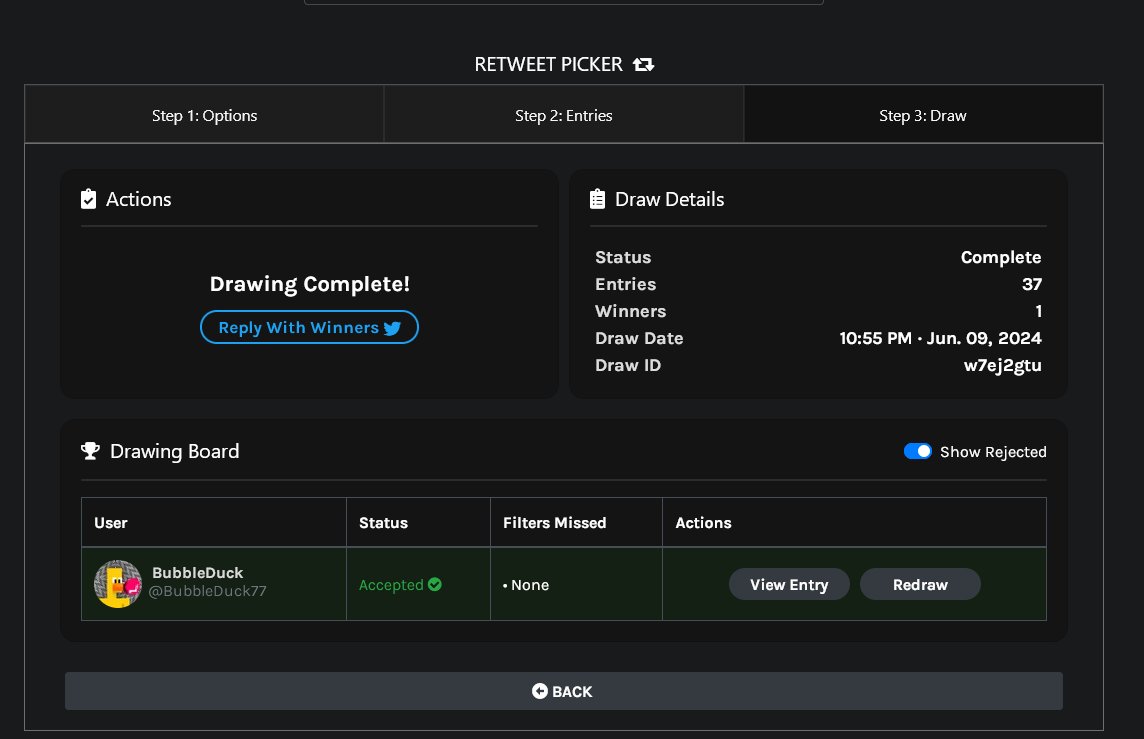Click the Reply With Winners button
The height and width of the screenshot is (739, 1144).
click(x=309, y=327)
